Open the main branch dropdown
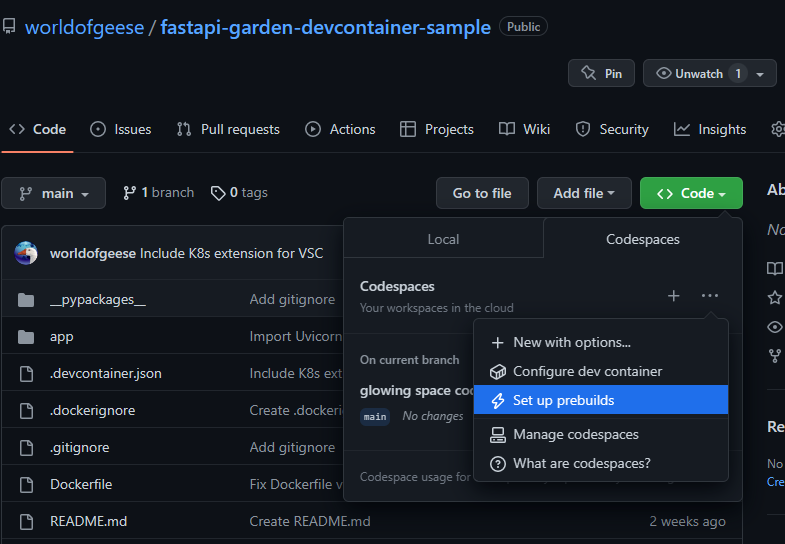The height and width of the screenshot is (544, 785). (x=54, y=193)
